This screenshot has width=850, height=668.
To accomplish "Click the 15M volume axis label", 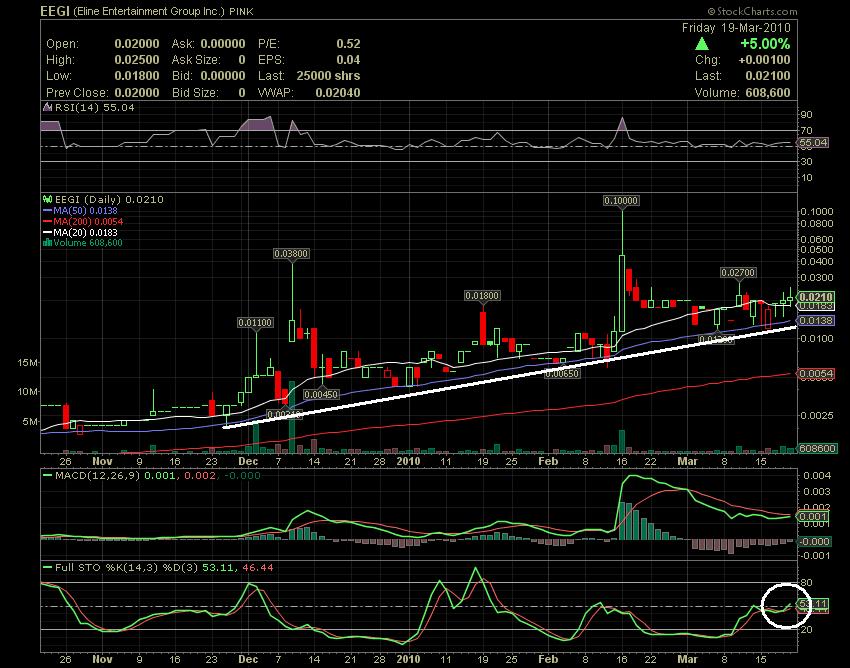I will pos(28,362).
